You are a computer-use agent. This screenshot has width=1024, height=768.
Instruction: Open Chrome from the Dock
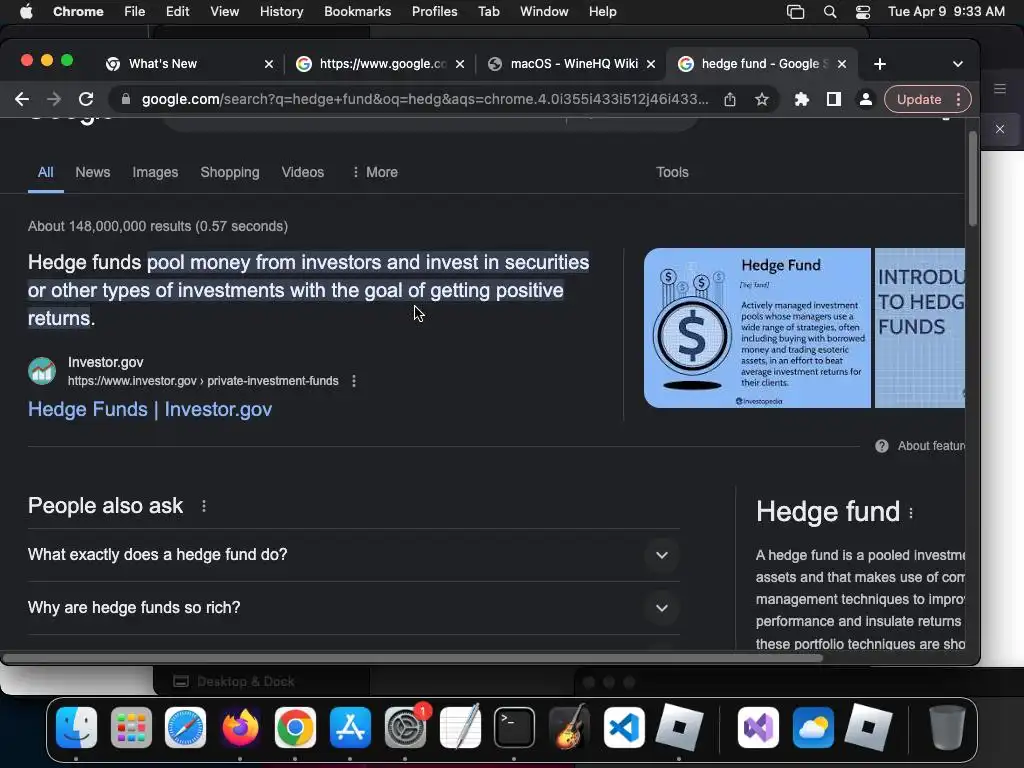pos(295,727)
